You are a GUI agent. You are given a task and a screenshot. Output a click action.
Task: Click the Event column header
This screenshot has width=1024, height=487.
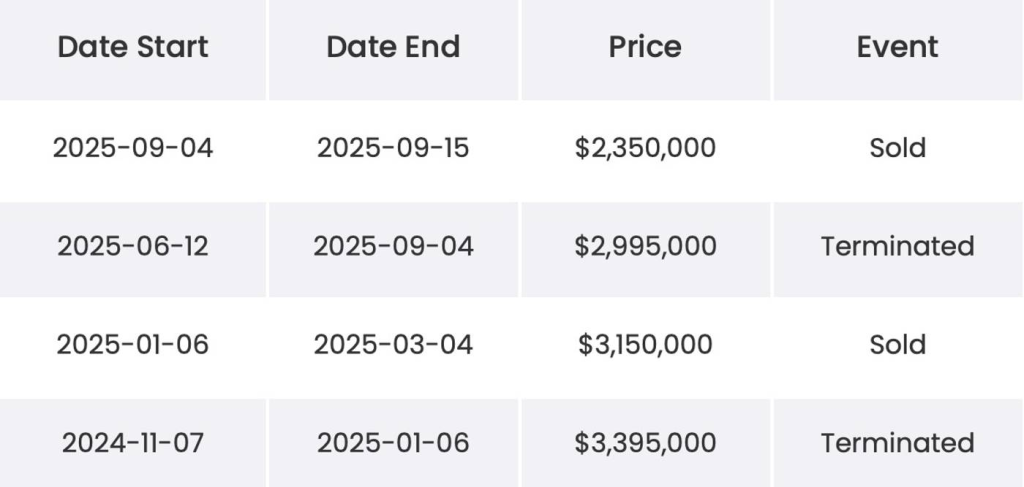click(x=897, y=47)
